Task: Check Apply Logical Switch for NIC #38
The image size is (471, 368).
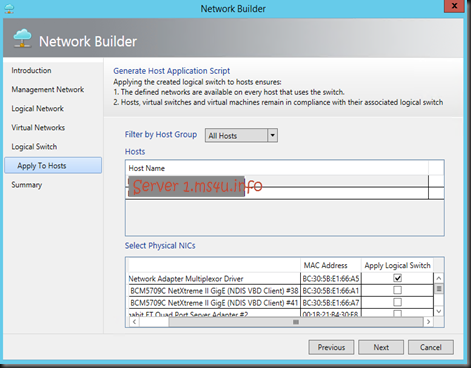Action: pyautogui.click(x=397, y=290)
